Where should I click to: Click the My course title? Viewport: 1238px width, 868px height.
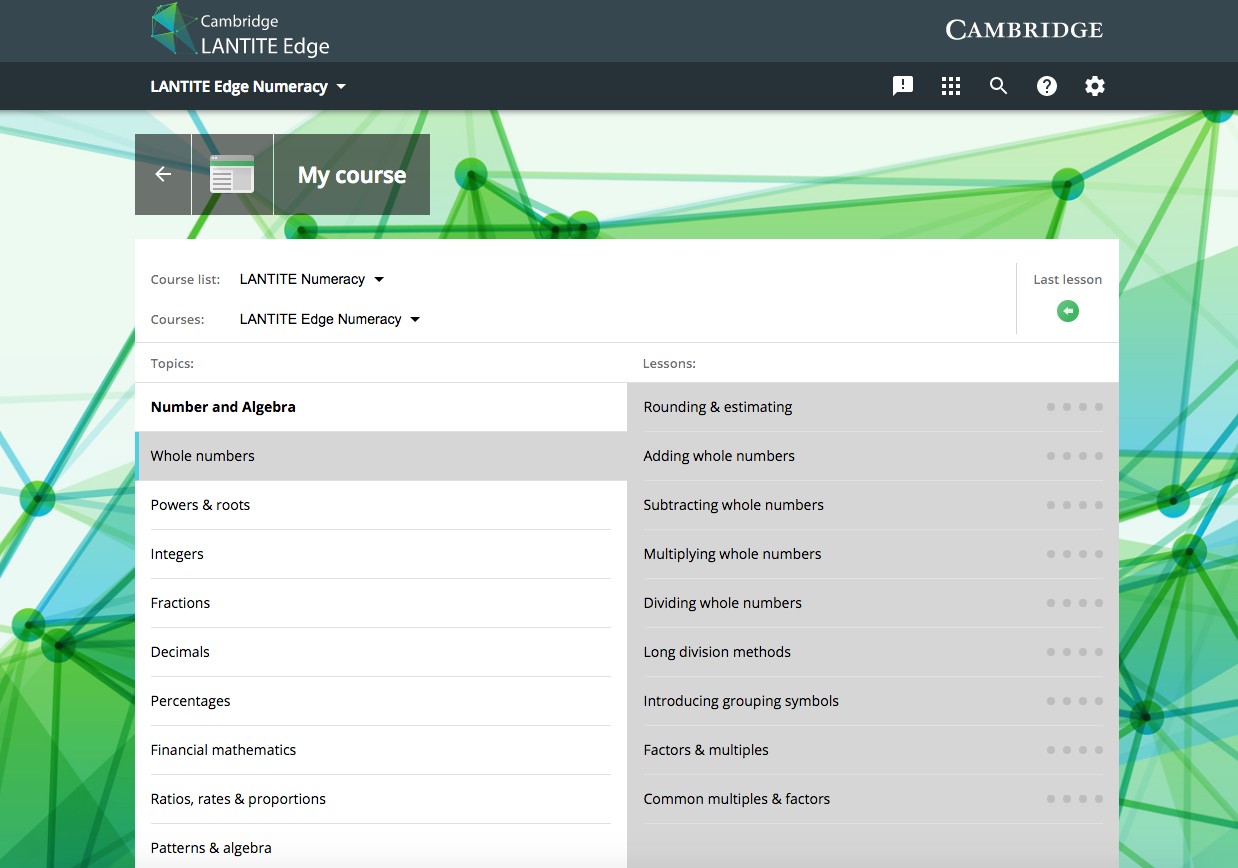(x=352, y=175)
